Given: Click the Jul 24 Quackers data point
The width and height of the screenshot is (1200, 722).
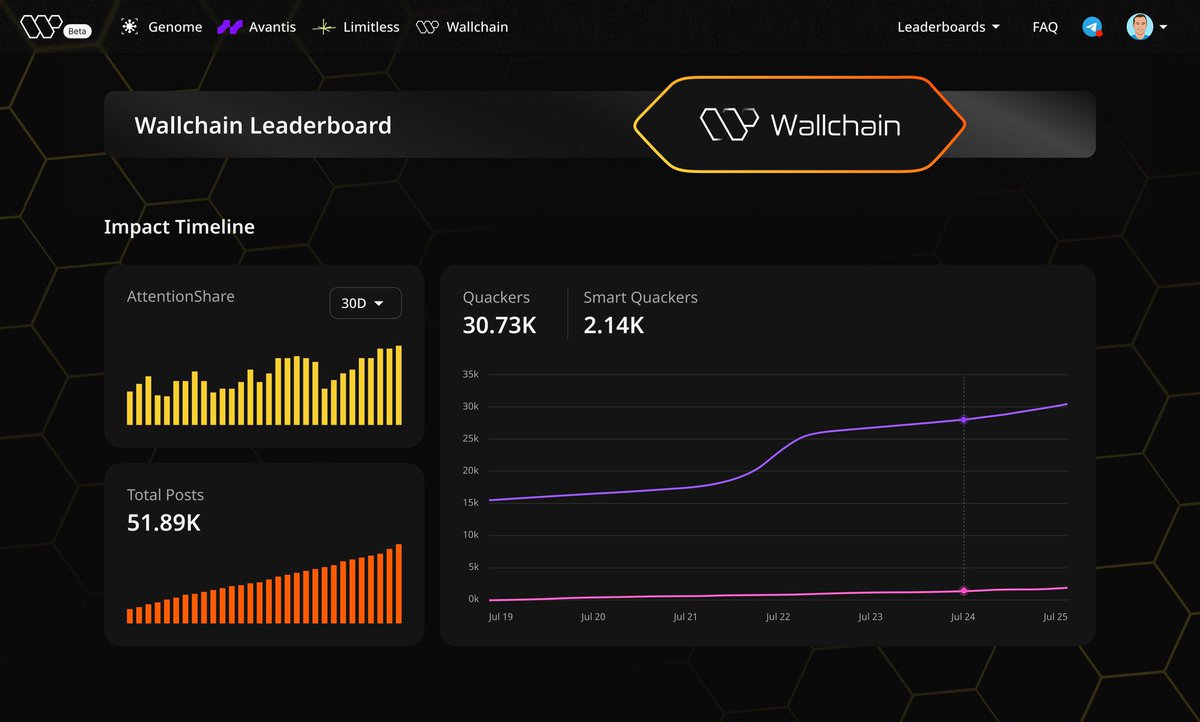Looking at the screenshot, I should click(964, 419).
